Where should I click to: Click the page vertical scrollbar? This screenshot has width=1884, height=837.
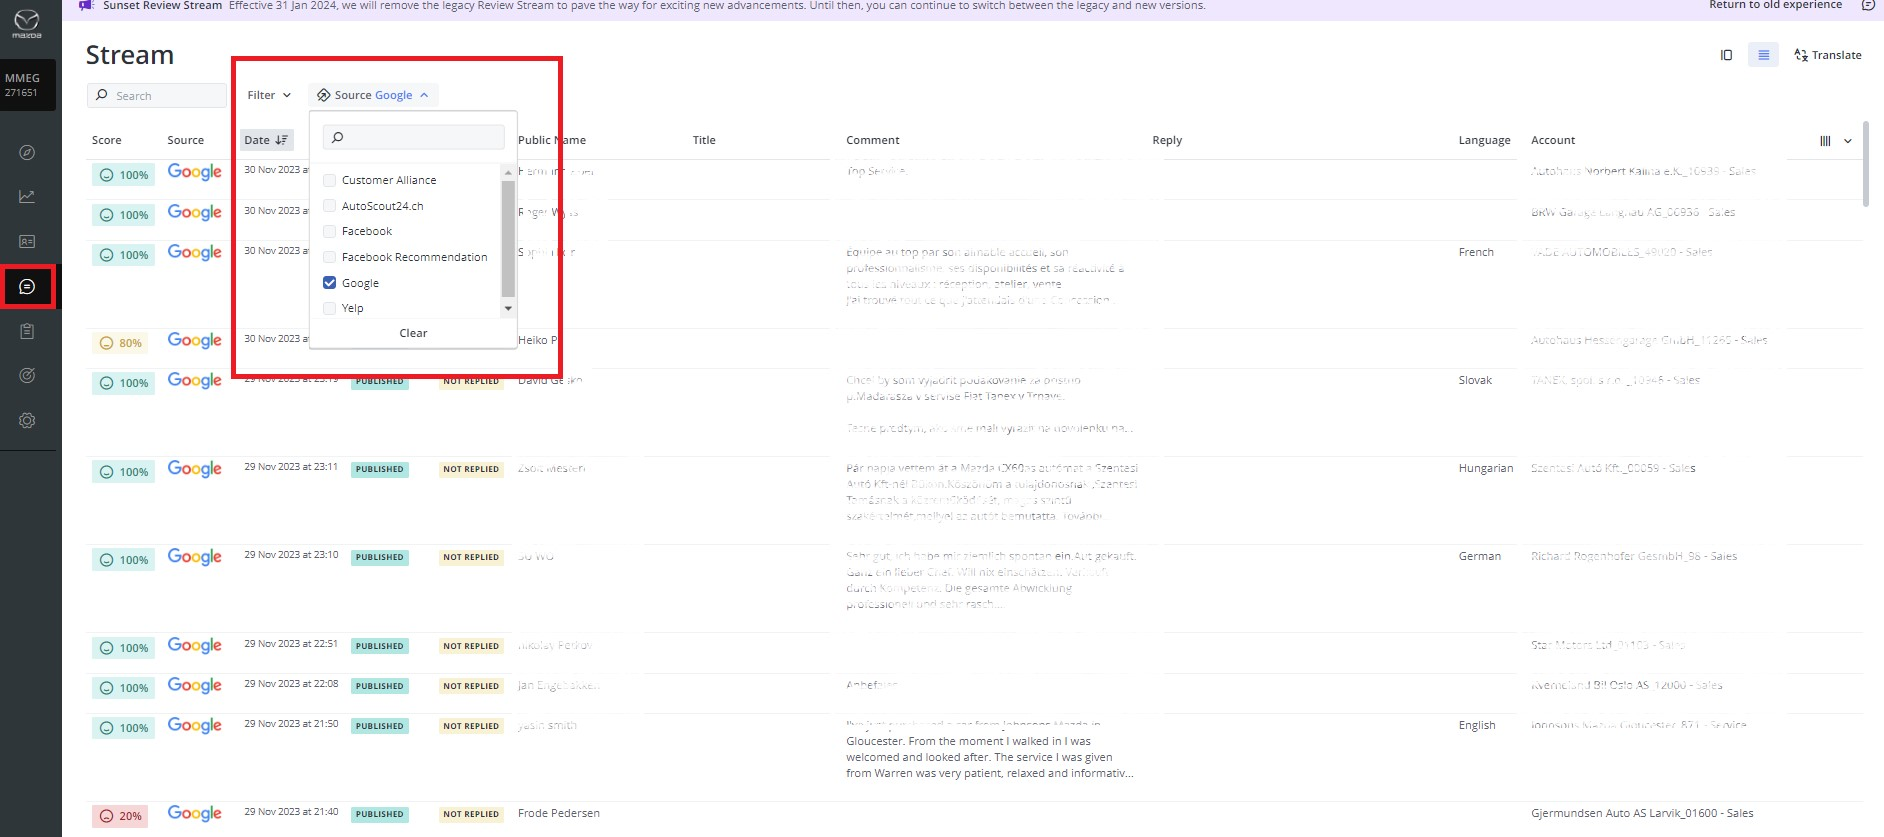[1866, 165]
